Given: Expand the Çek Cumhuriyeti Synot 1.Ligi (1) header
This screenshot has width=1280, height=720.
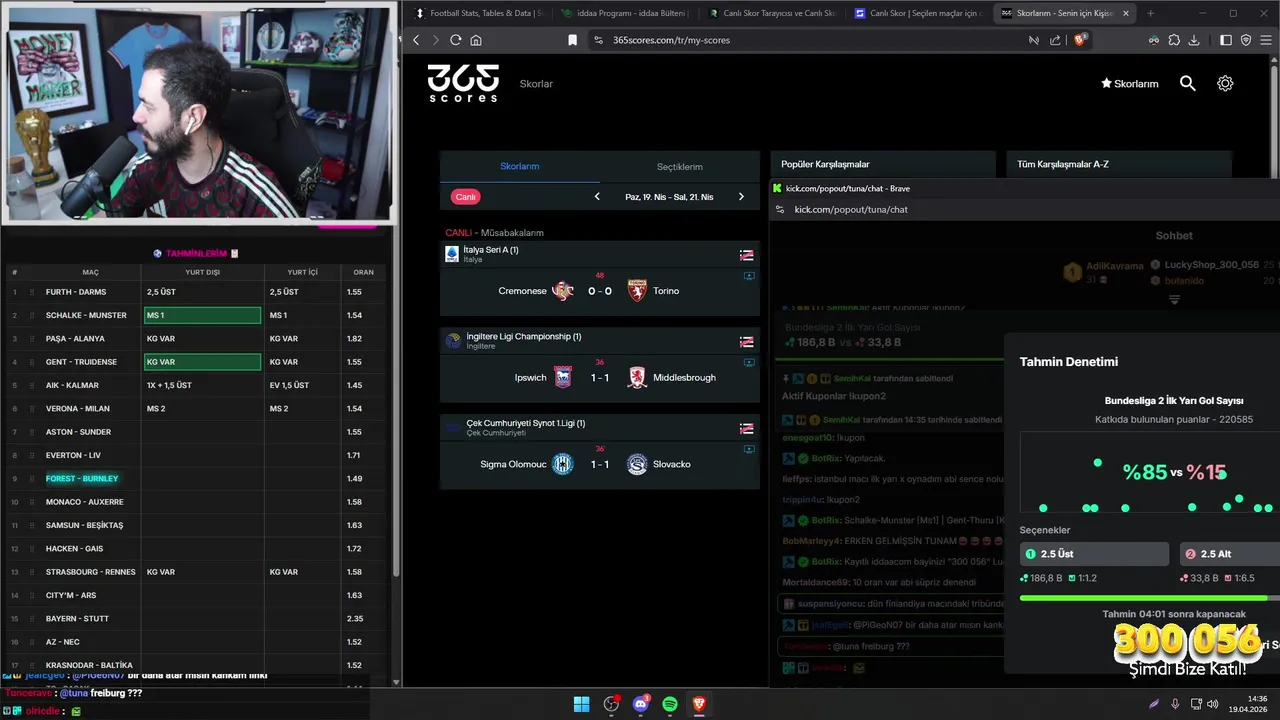Looking at the screenshot, I should click(600, 427).
